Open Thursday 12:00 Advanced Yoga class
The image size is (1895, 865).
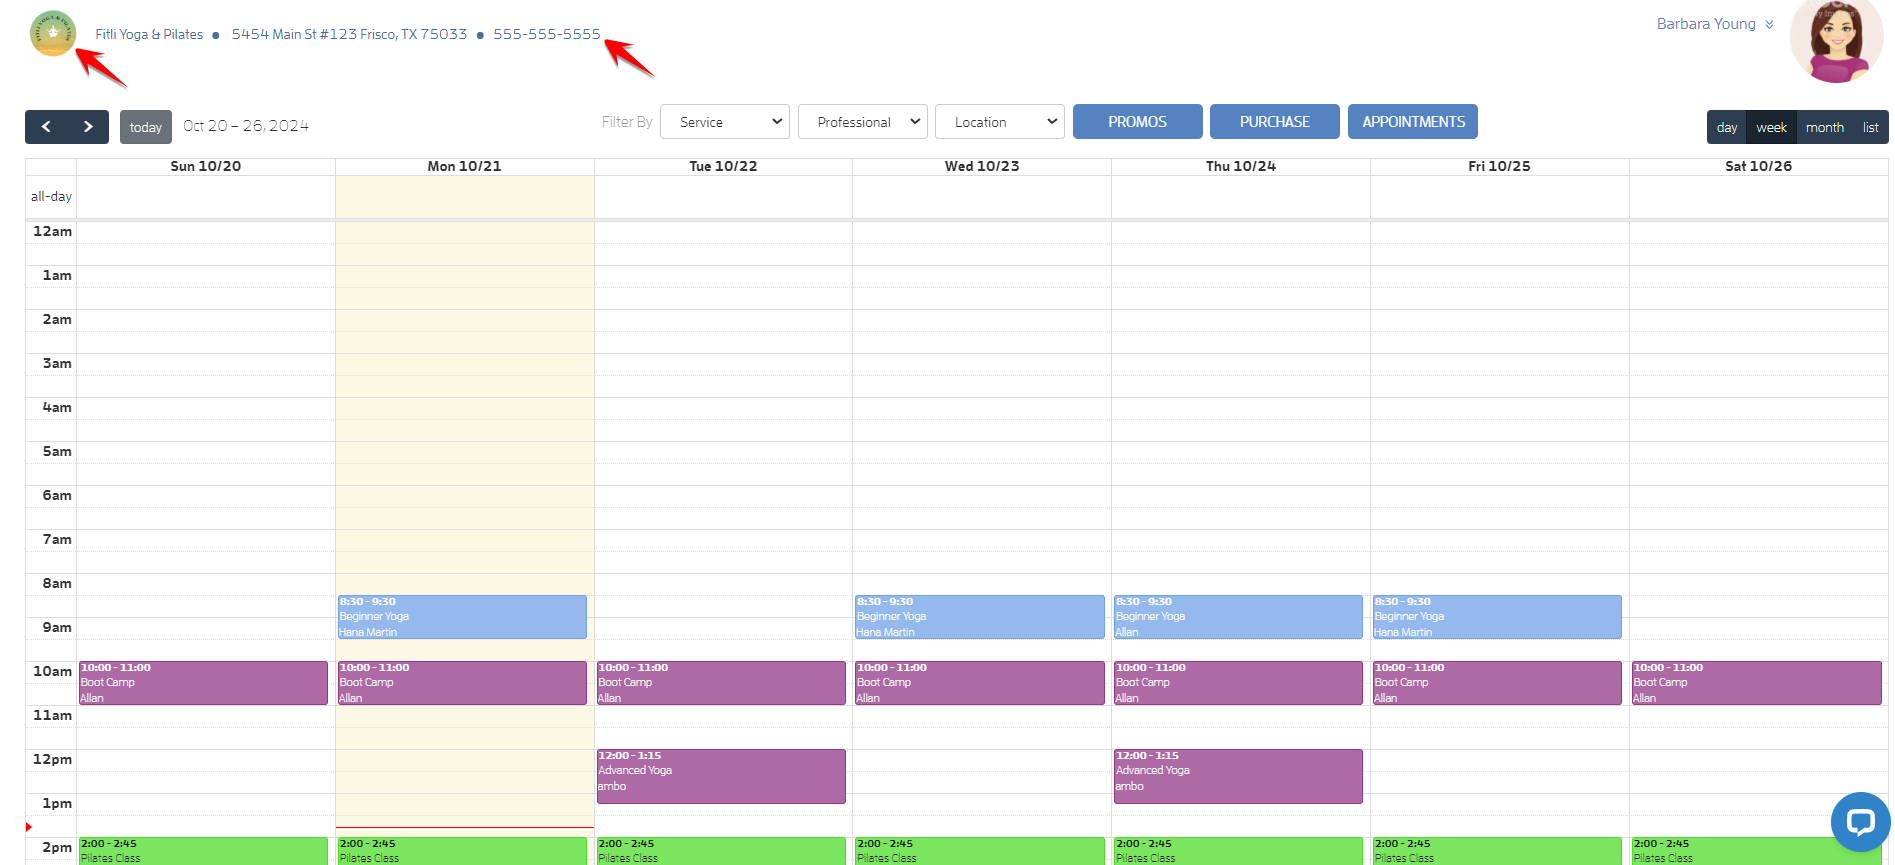click(x=1238, y=776)
